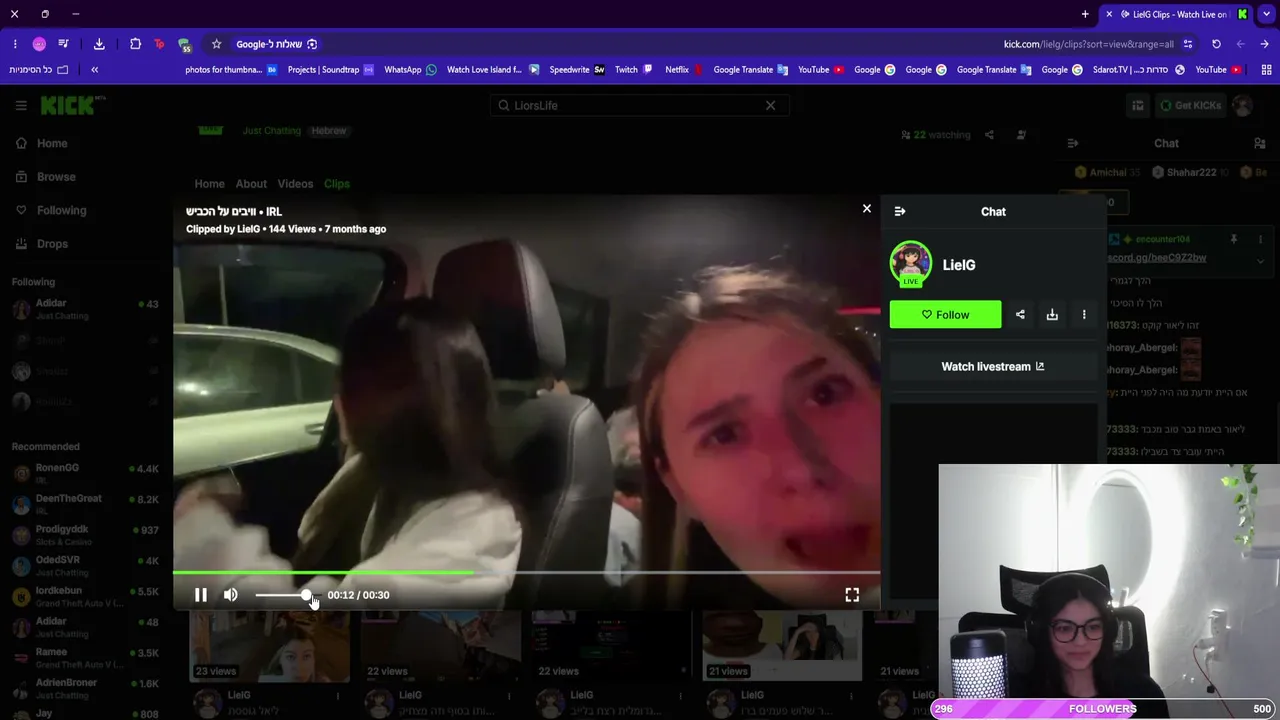Screen dimensions: 1280x720
Task: Open lordkebun recommended channel
Action: coord(85,597)
